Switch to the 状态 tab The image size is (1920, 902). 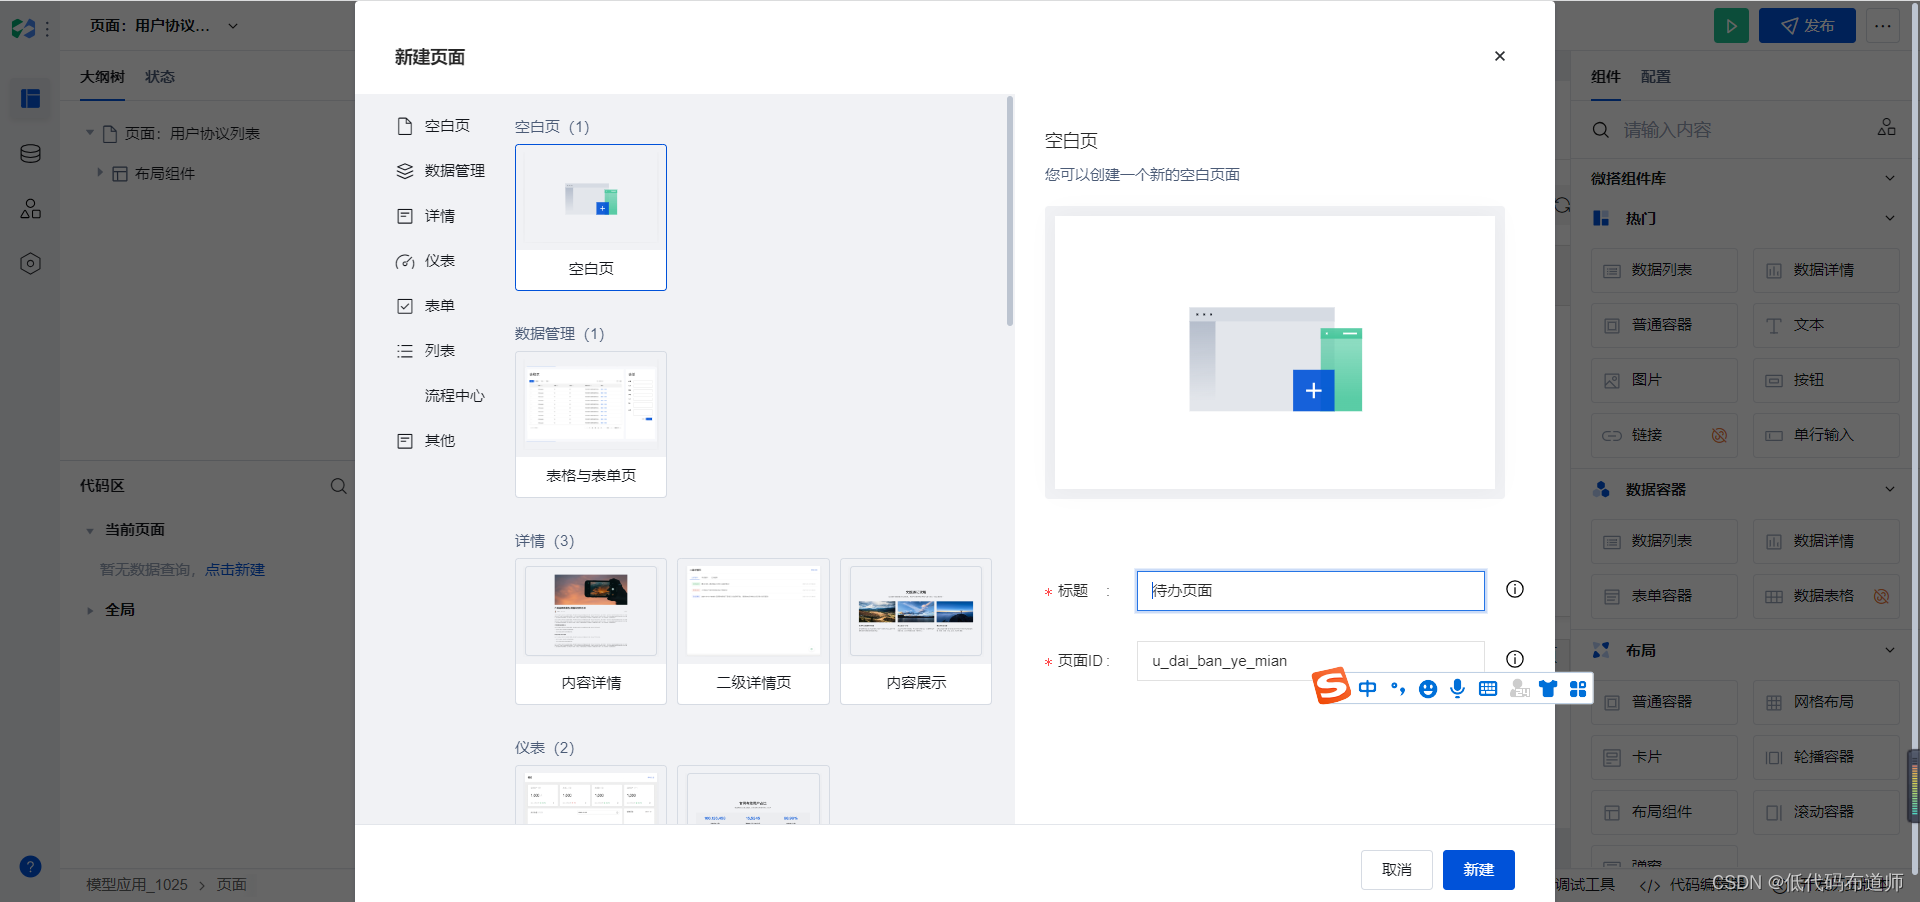(158, 76)
